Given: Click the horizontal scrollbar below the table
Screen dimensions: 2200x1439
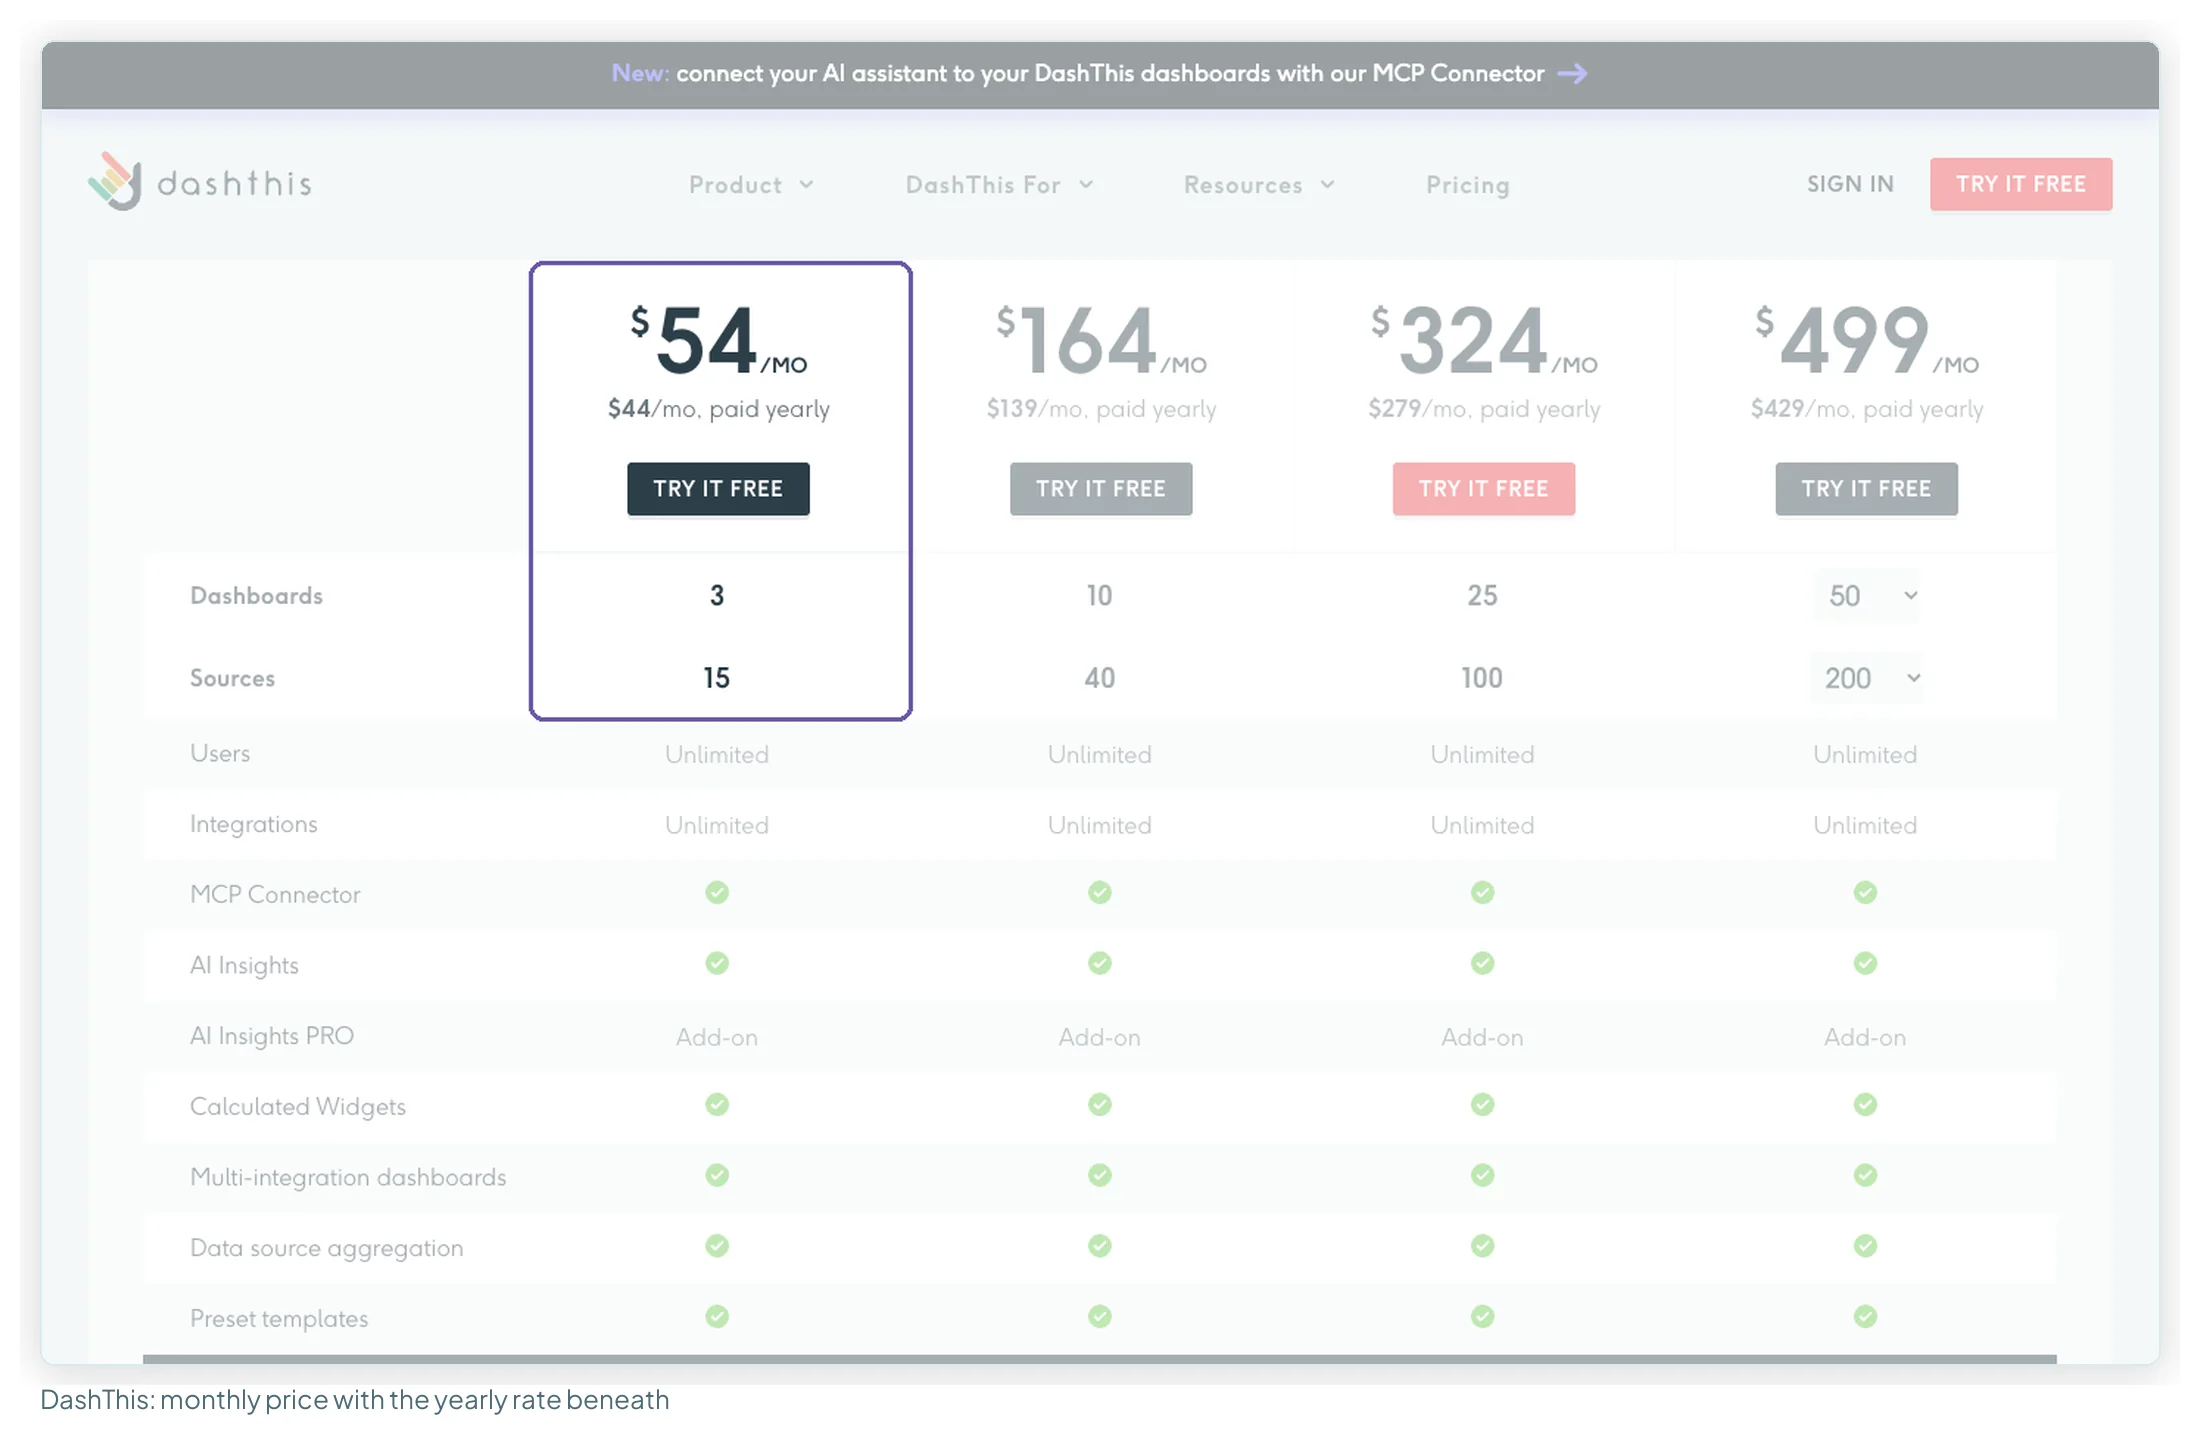Looking at the screenshot, I should click(1100, 1359).
